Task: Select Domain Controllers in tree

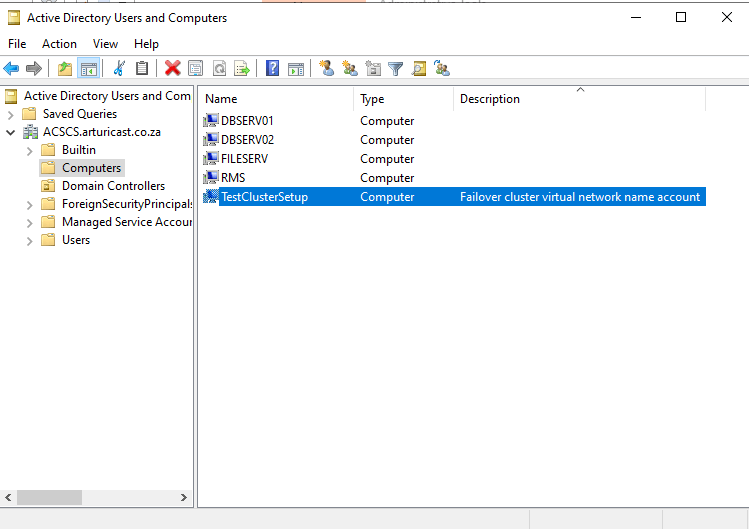Action: (113, 186)
